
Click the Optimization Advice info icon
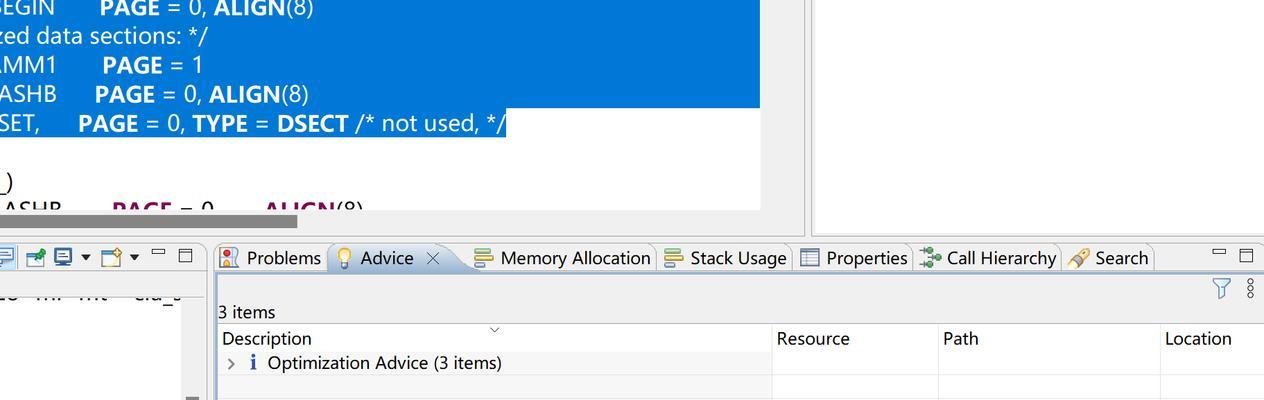[x=253, y=363]
